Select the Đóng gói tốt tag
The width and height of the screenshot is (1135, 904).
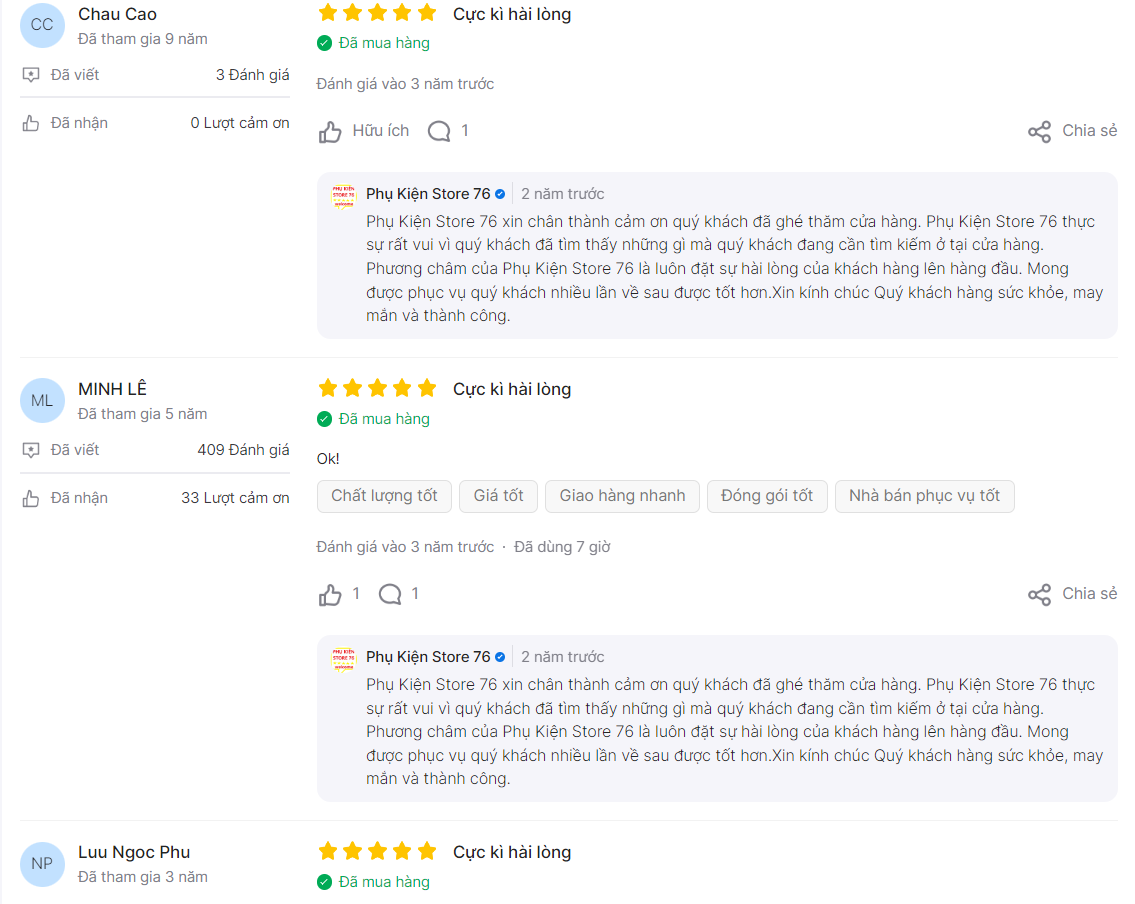click(767, 497)
